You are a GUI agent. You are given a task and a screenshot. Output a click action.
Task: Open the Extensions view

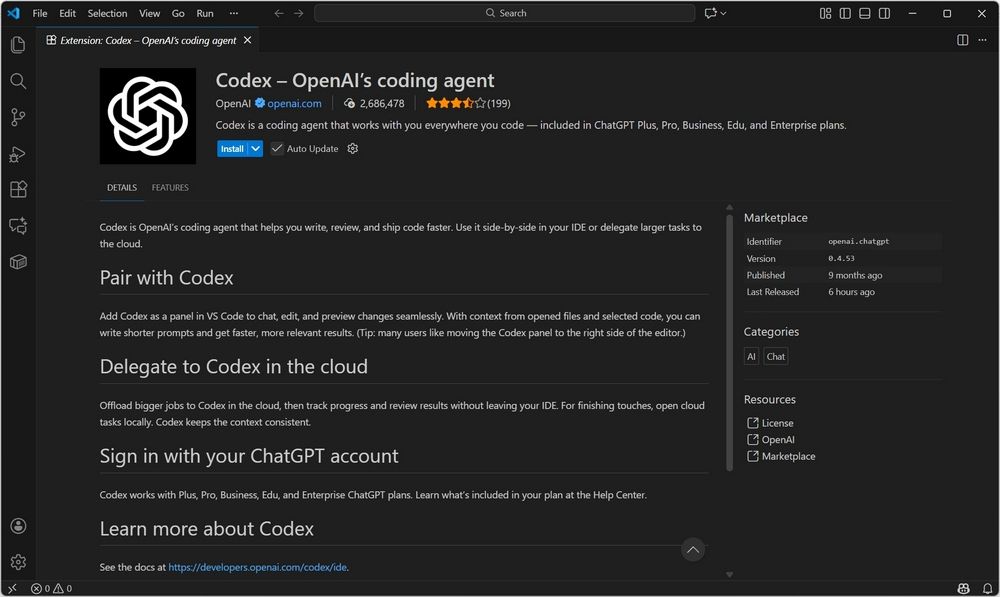click(x=17, y=189)
